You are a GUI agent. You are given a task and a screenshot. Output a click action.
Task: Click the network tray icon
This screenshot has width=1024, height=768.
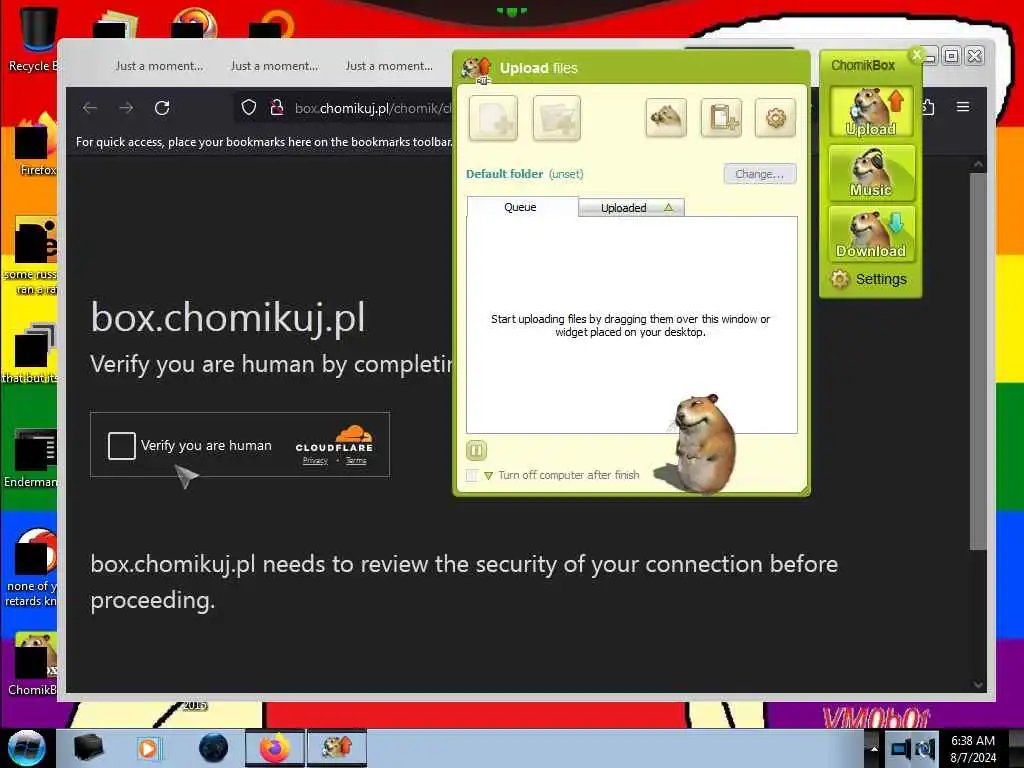point(901,748)
